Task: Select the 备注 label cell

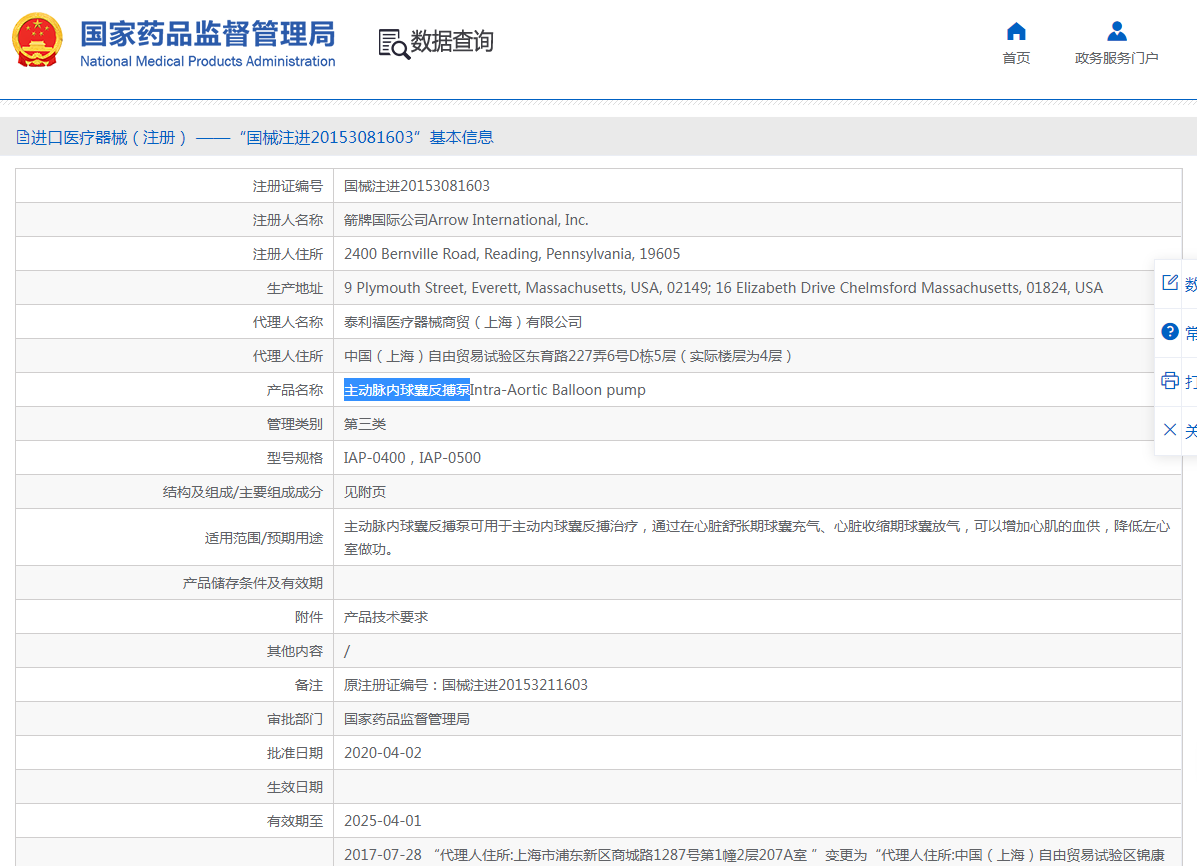Action: 175,685
